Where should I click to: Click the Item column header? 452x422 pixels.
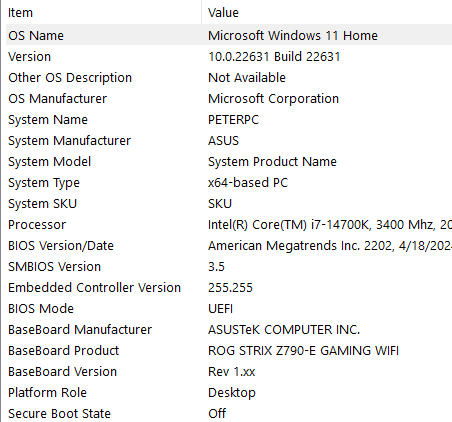click(104, 12)
